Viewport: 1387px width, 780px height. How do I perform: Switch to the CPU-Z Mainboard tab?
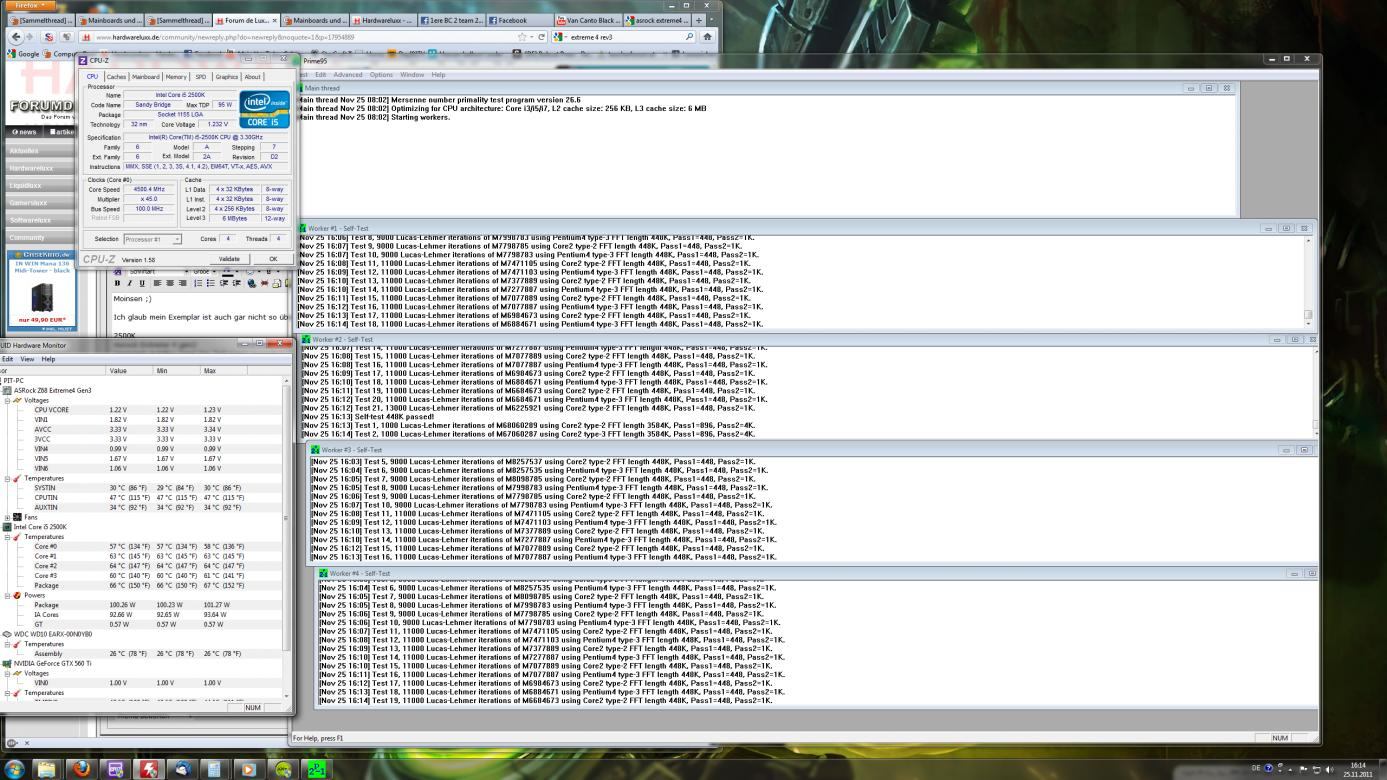145,76
